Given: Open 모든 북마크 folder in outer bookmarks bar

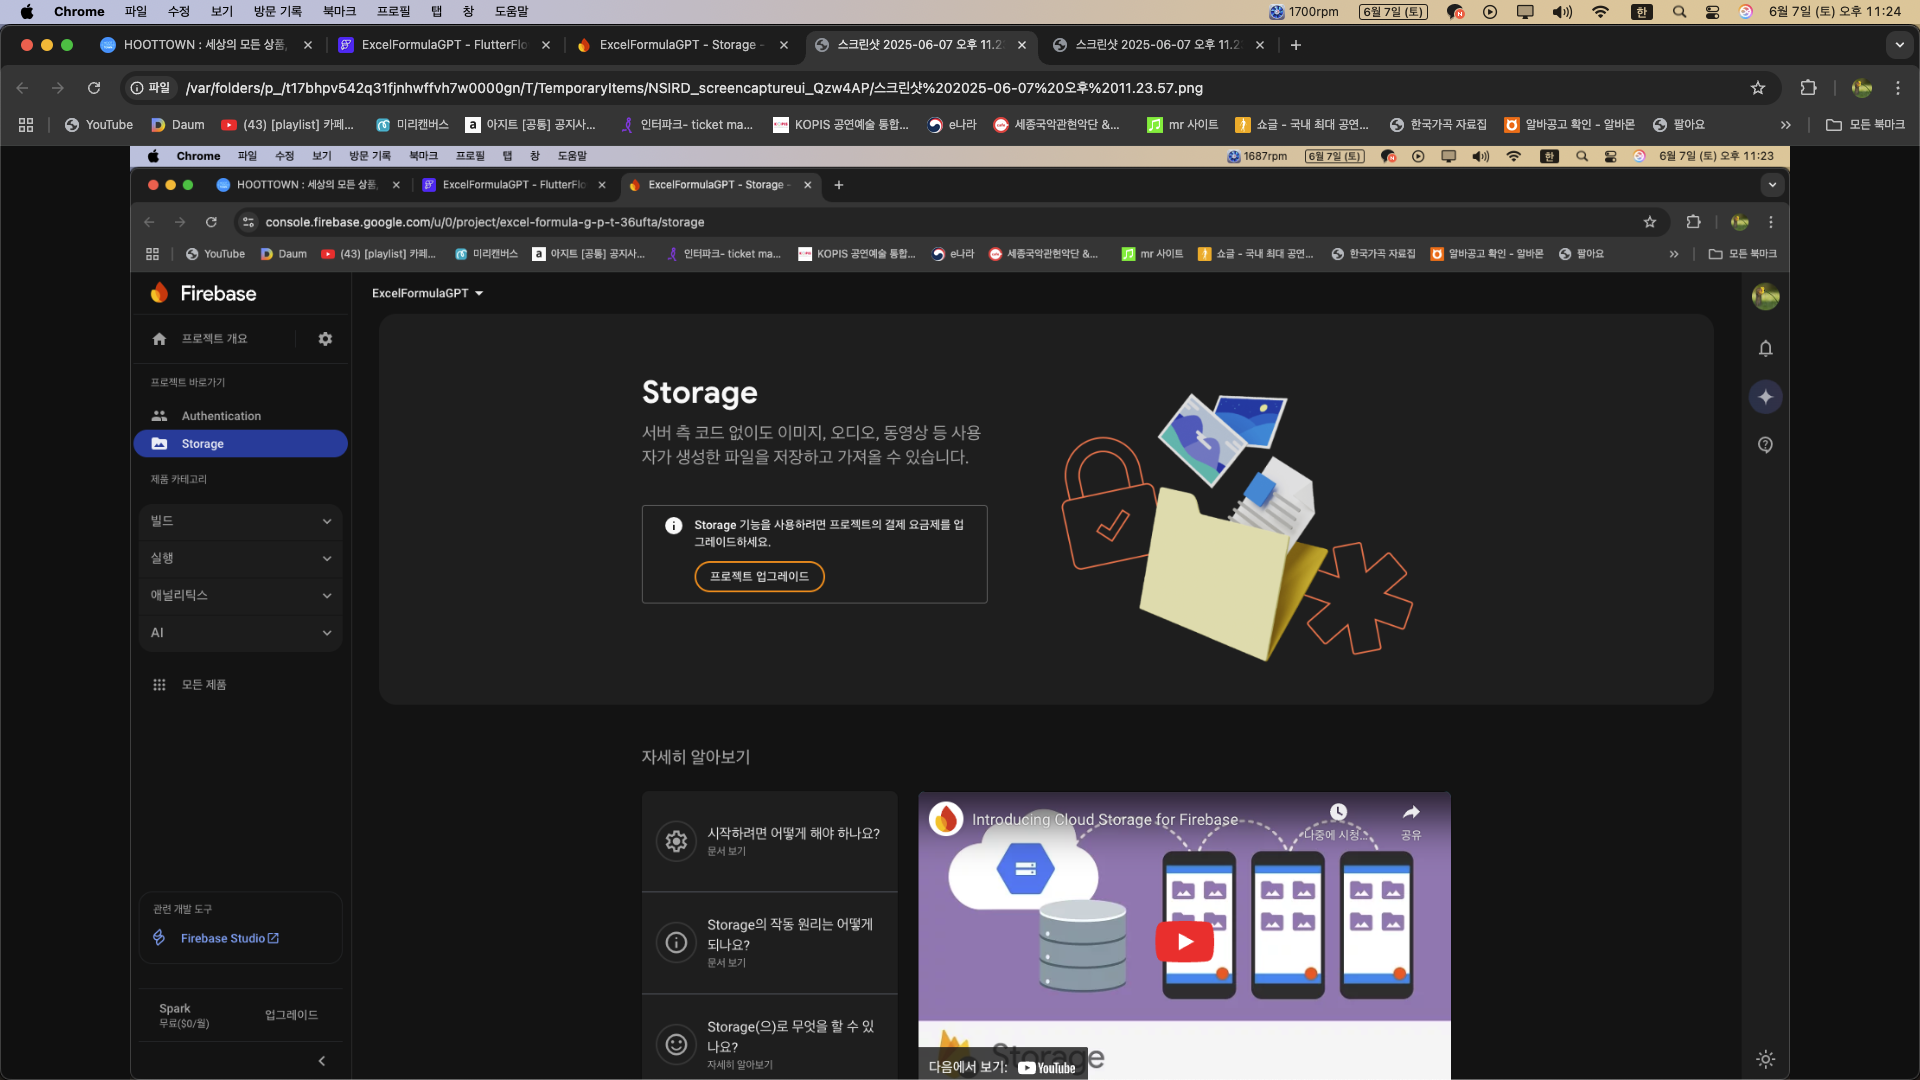Looking at the screenshot, I should pos(1865,125).
